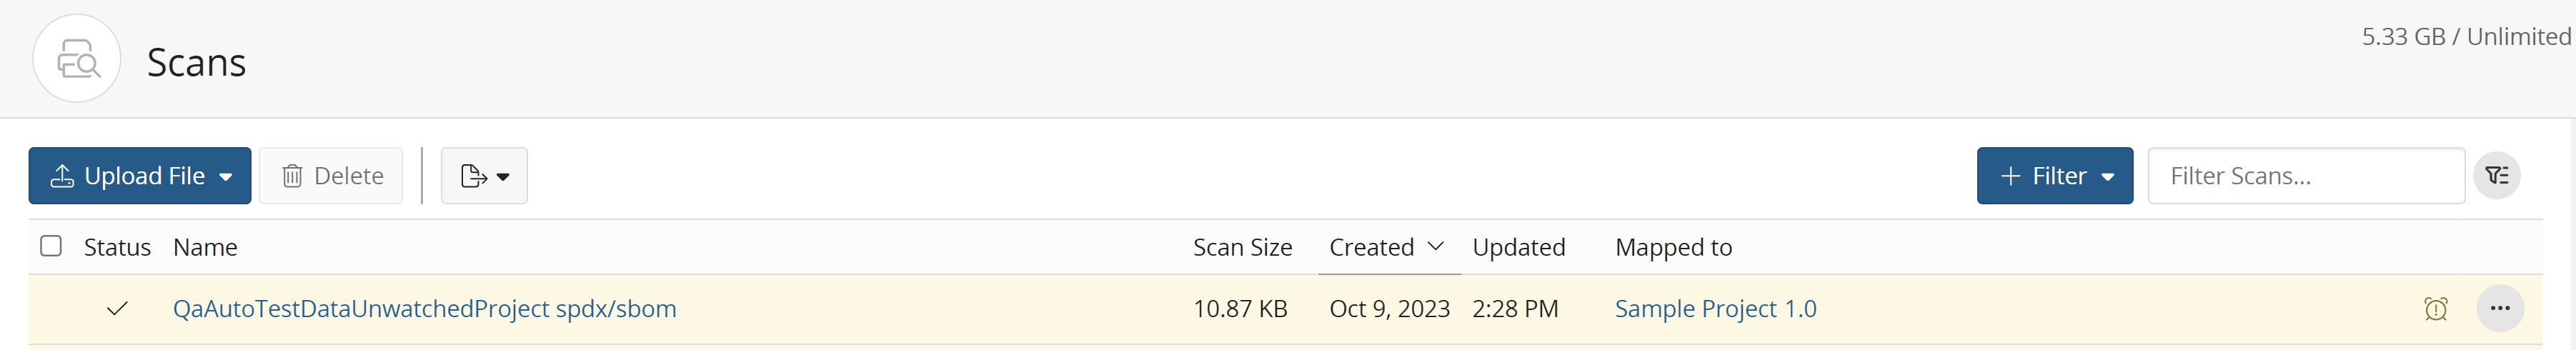Toggle the select-all scans checkbox

click(51, 246)
